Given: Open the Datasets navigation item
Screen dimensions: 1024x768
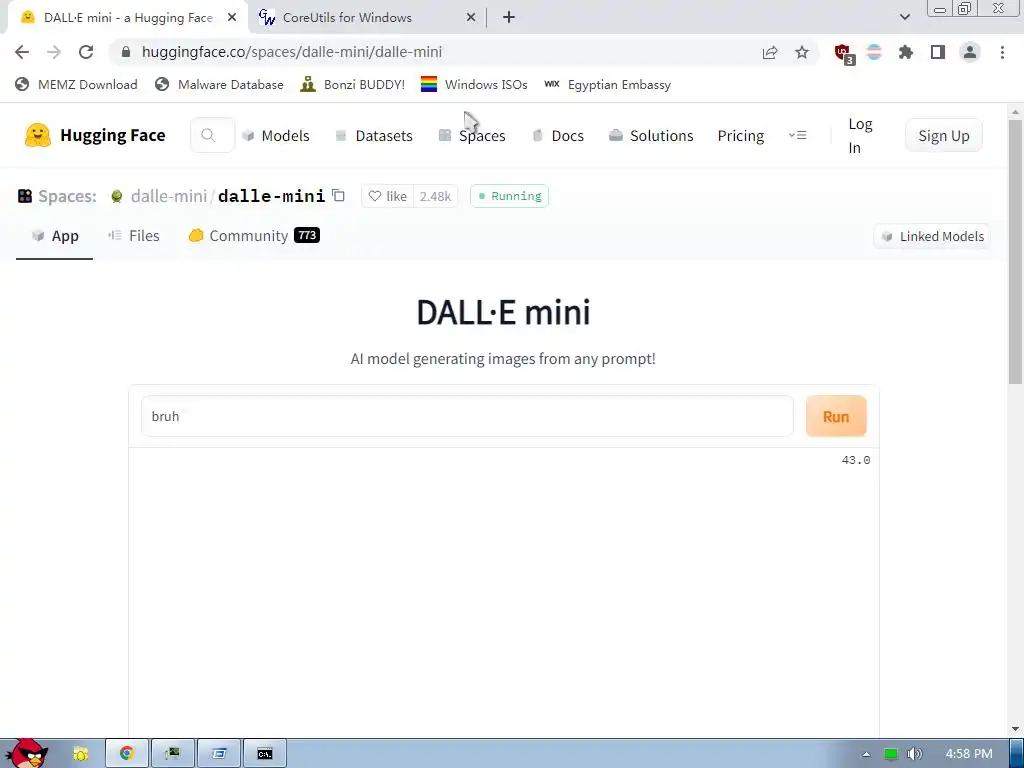Looking at the screenshot, I should [374, 136].
